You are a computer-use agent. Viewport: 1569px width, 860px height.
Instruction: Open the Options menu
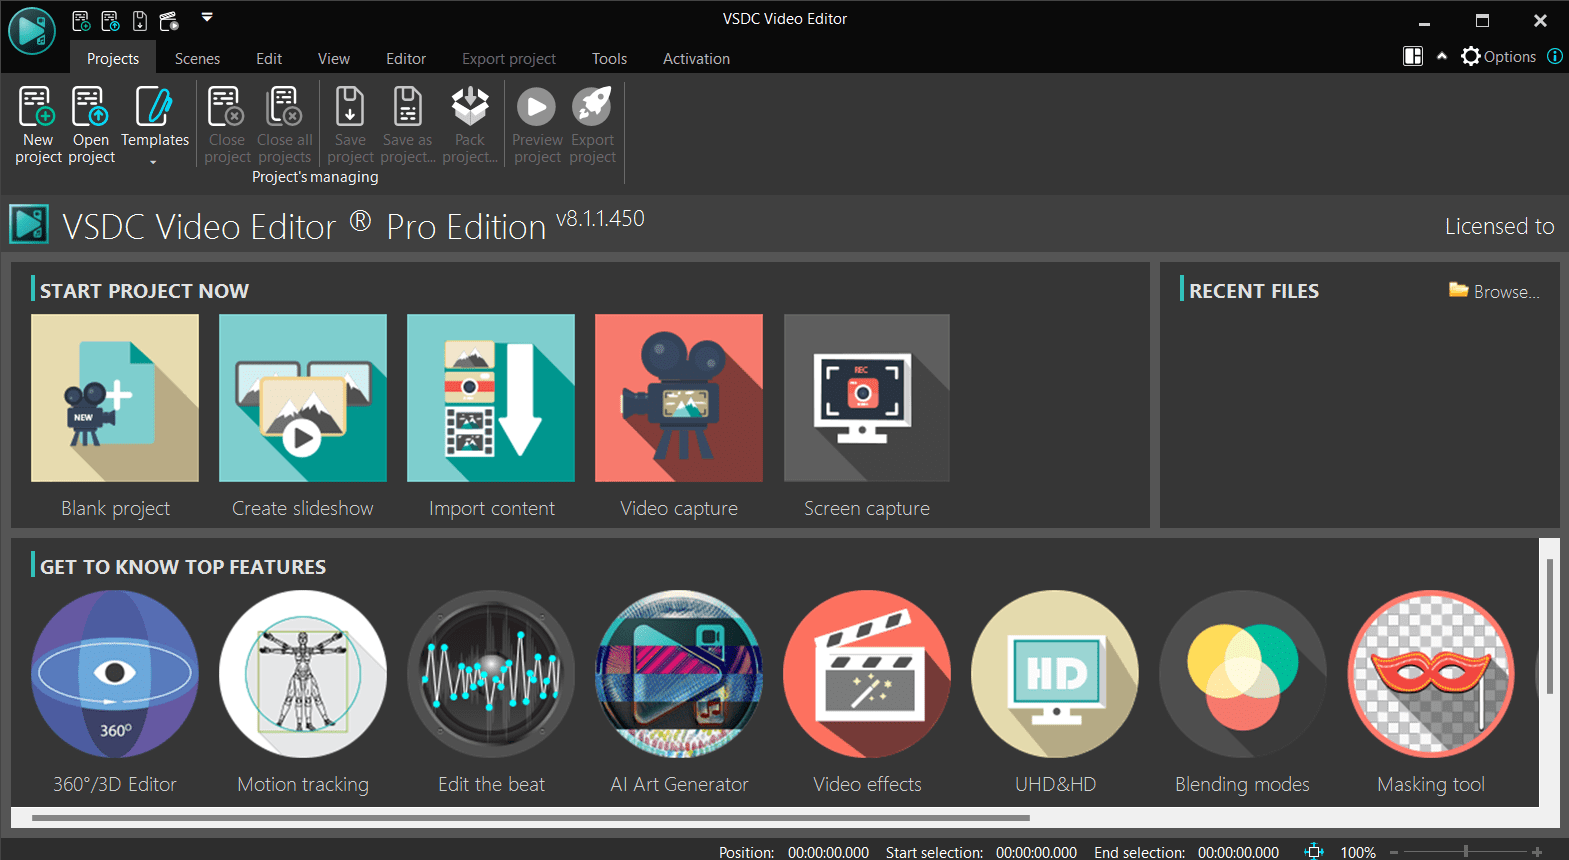[x=1498, y=57]
